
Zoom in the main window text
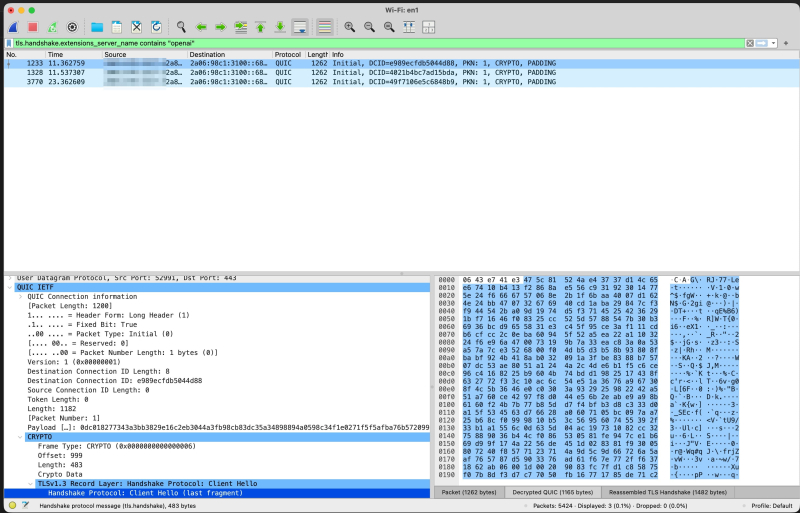pos(349,27)
